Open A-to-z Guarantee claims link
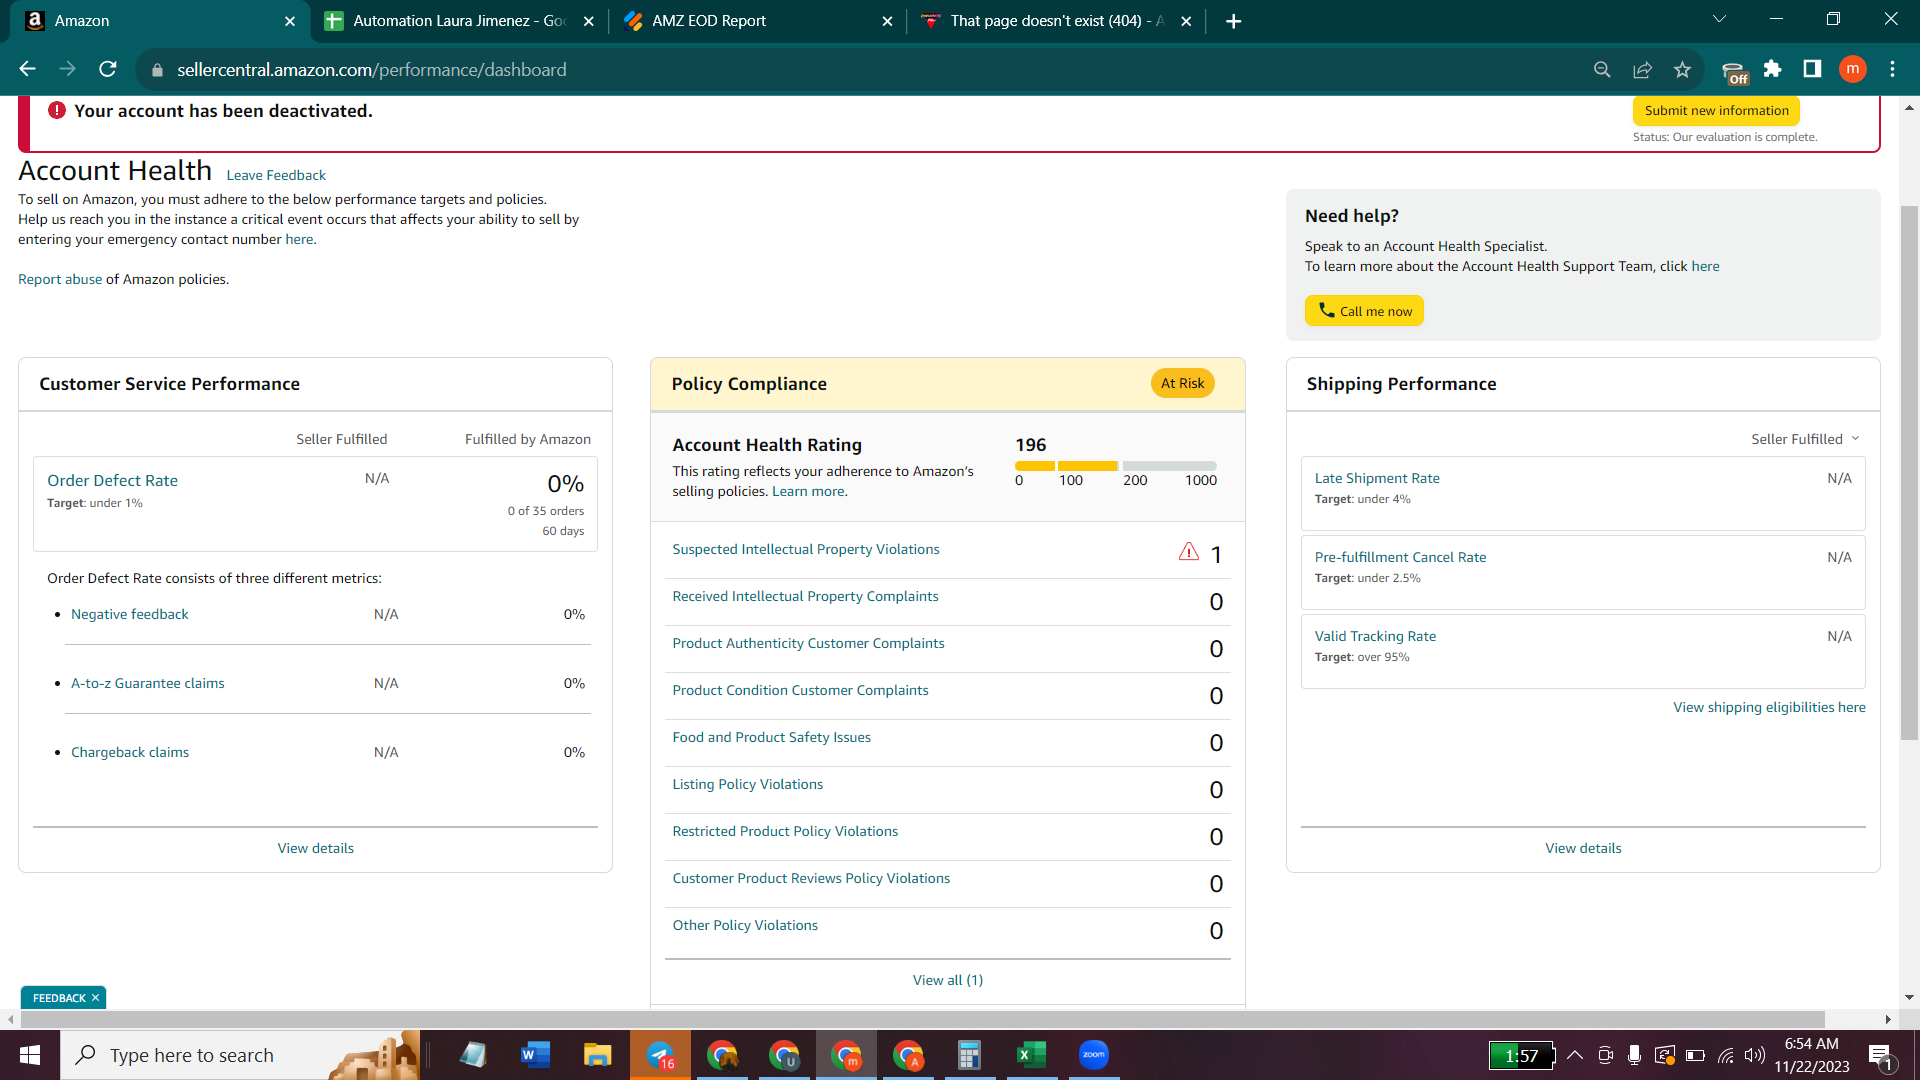 [148, 683]
